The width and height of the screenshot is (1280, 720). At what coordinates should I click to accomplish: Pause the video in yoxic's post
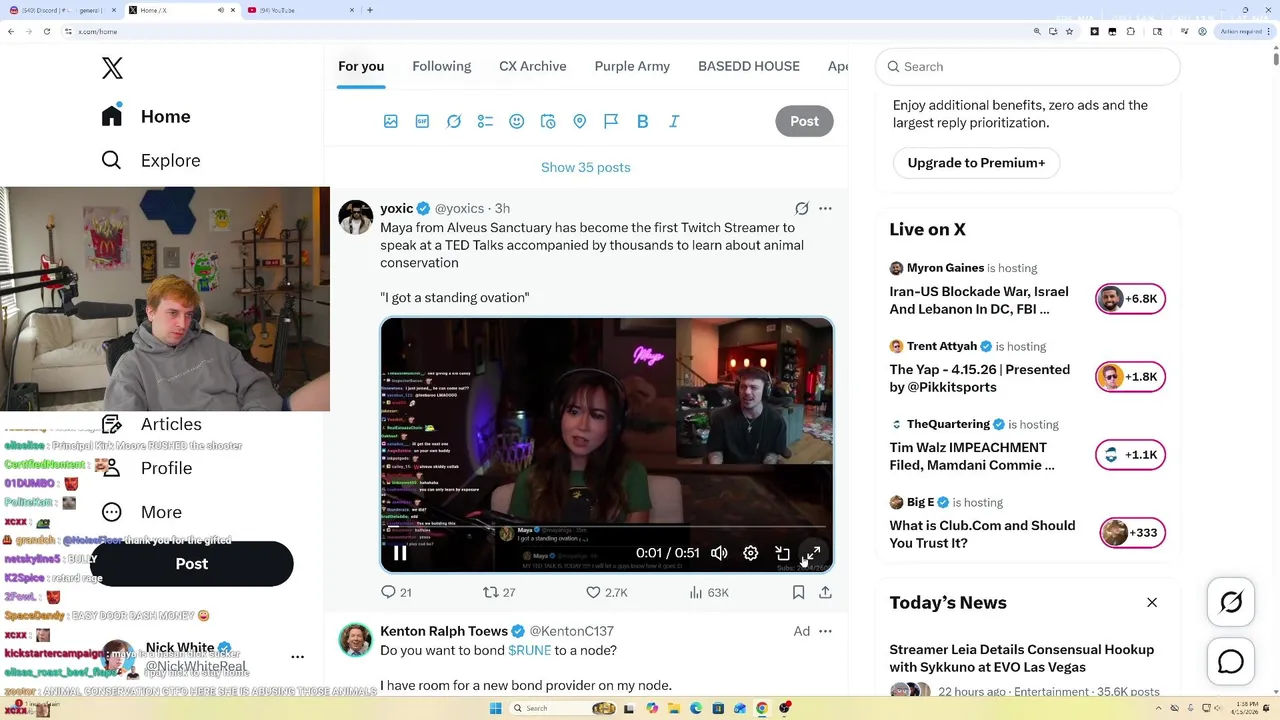(x=400, y=553)
